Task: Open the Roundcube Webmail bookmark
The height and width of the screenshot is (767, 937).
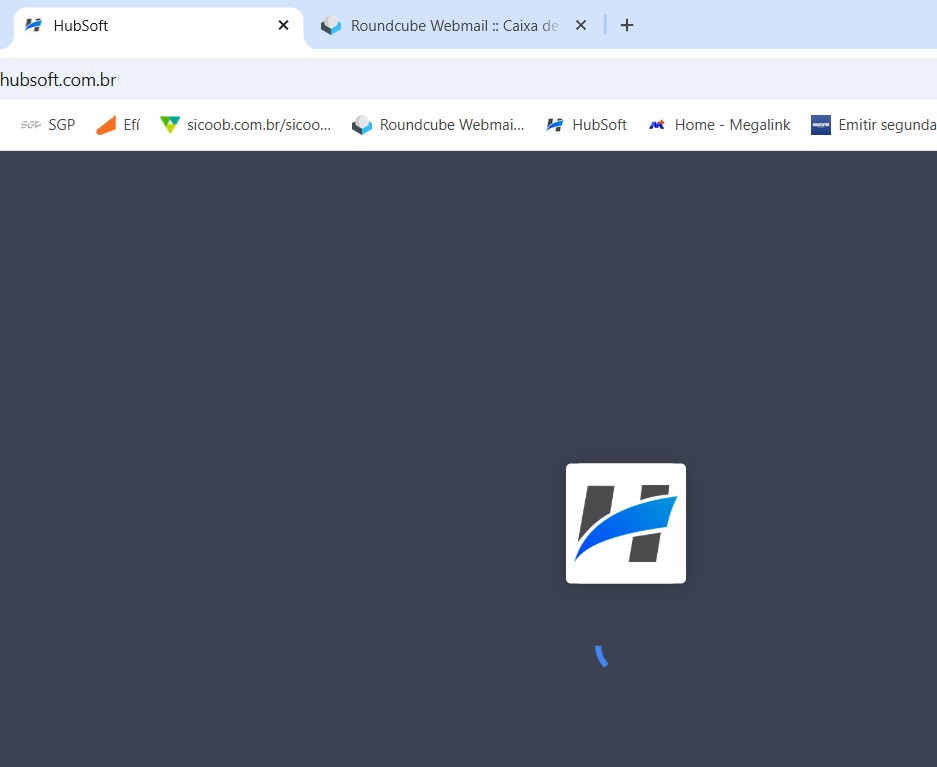Action: (x=438, y=125)
